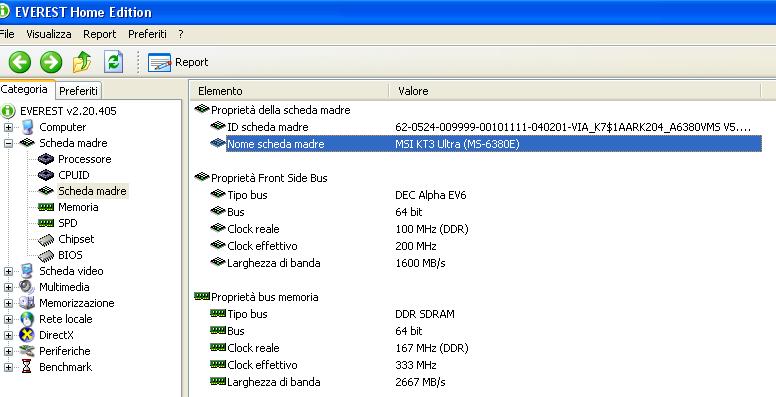Image resolution: width=776 pixels, height=397 pixels.
Task: Open the ? help menu
Action: (181, 34)
